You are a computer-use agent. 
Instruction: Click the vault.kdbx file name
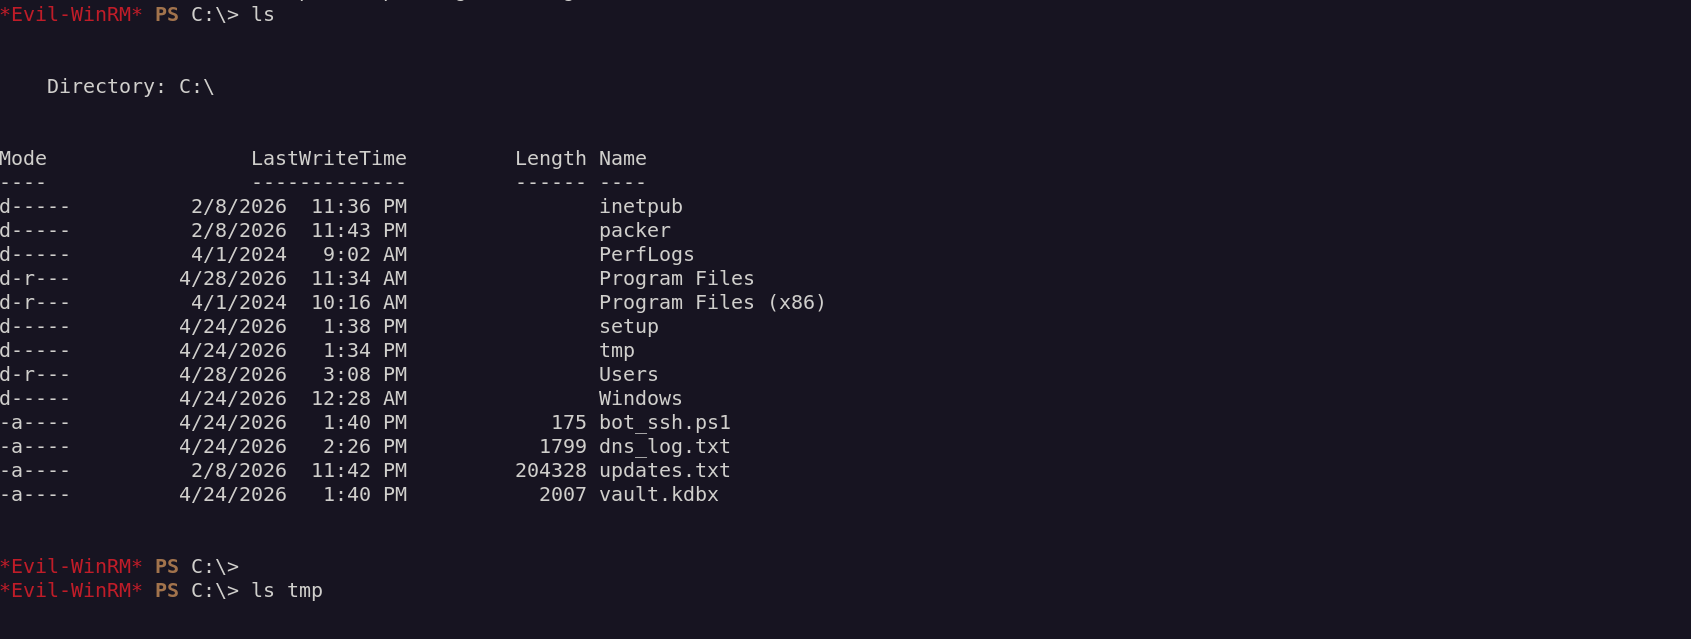658,494
